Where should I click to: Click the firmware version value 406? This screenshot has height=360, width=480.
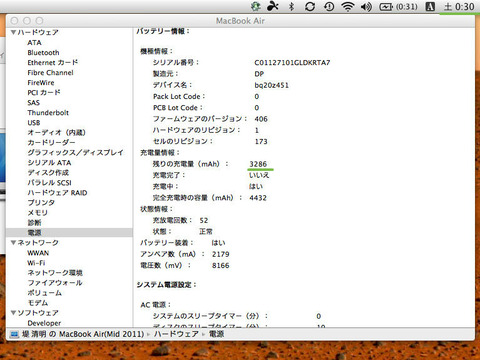click(261, 119)
